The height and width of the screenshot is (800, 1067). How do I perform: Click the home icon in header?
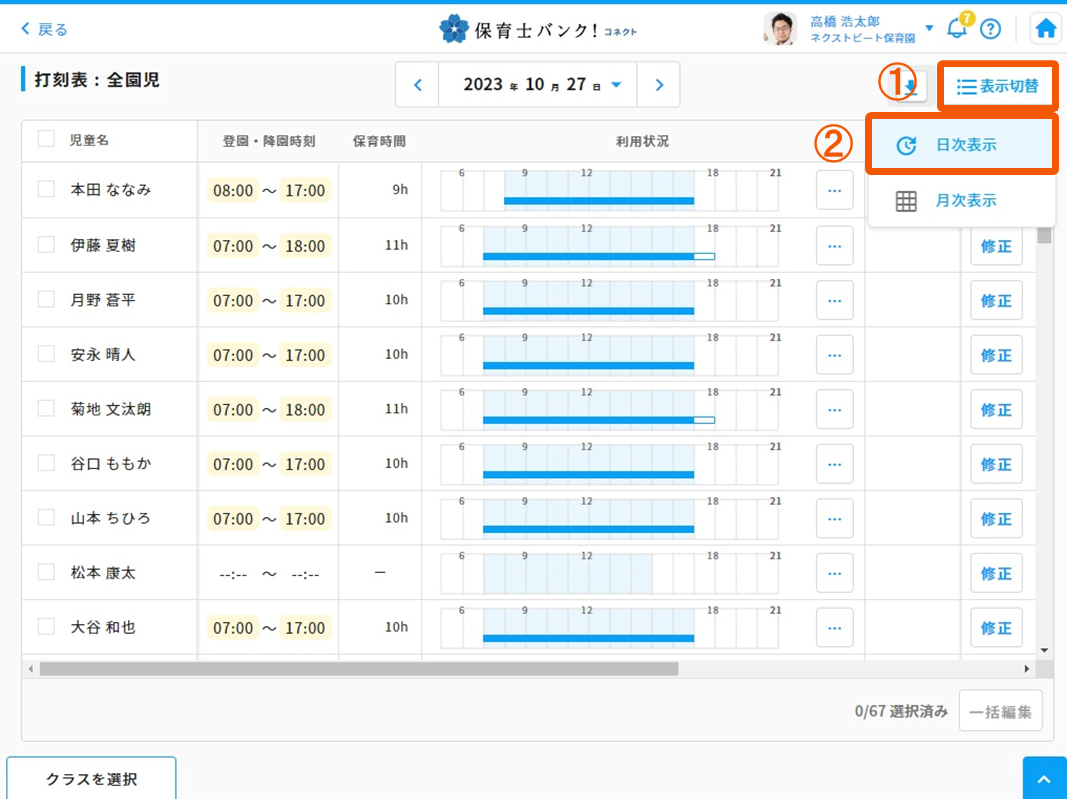[1046, 28]
